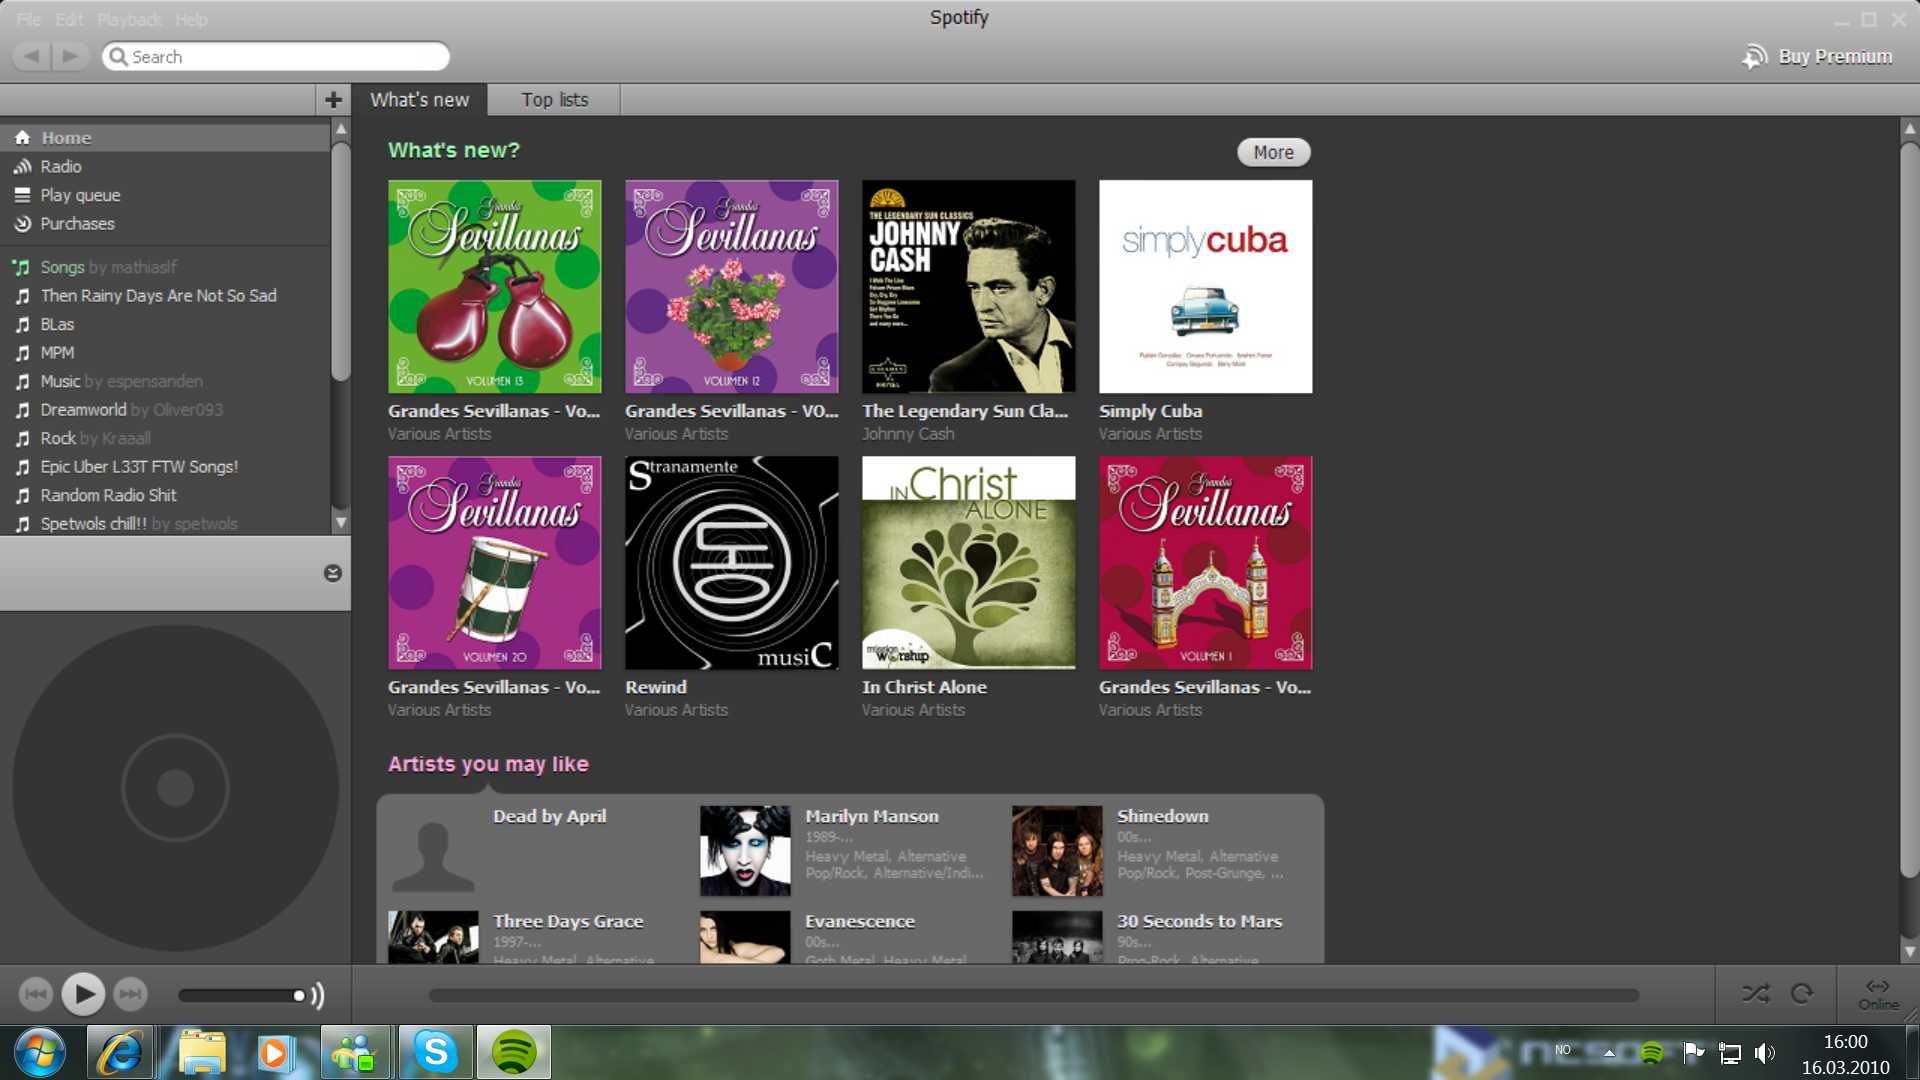Viewport: 1920px width, 1080px height.
Task: Open Internet Explorer from taskbar
Action: click(121, 1052)
